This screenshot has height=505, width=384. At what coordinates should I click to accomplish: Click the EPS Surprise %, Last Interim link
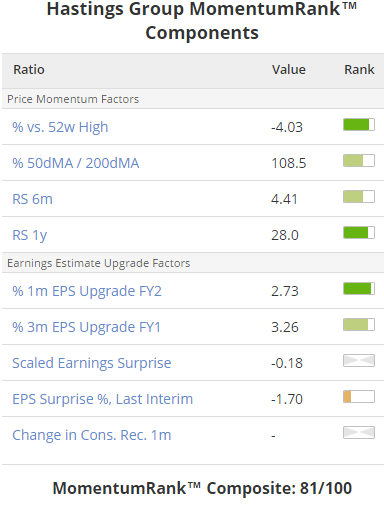(103, 399)
